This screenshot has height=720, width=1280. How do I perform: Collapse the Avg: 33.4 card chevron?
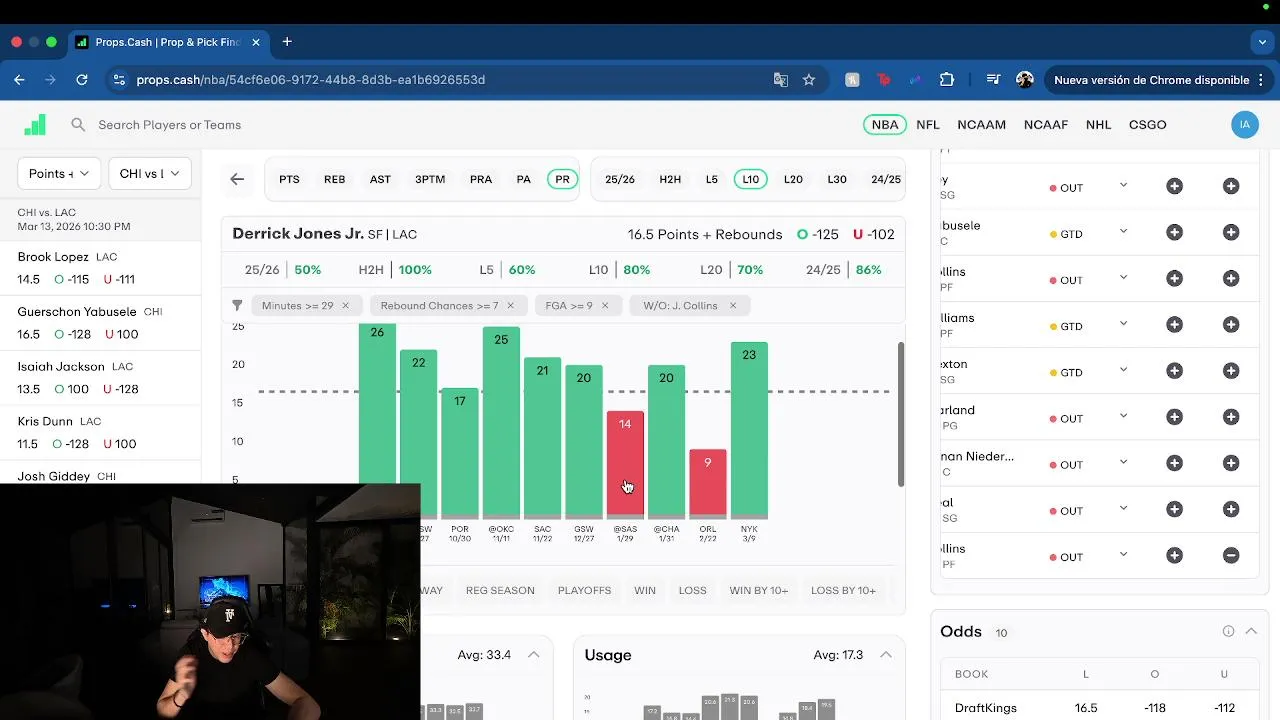coord(533,655)
